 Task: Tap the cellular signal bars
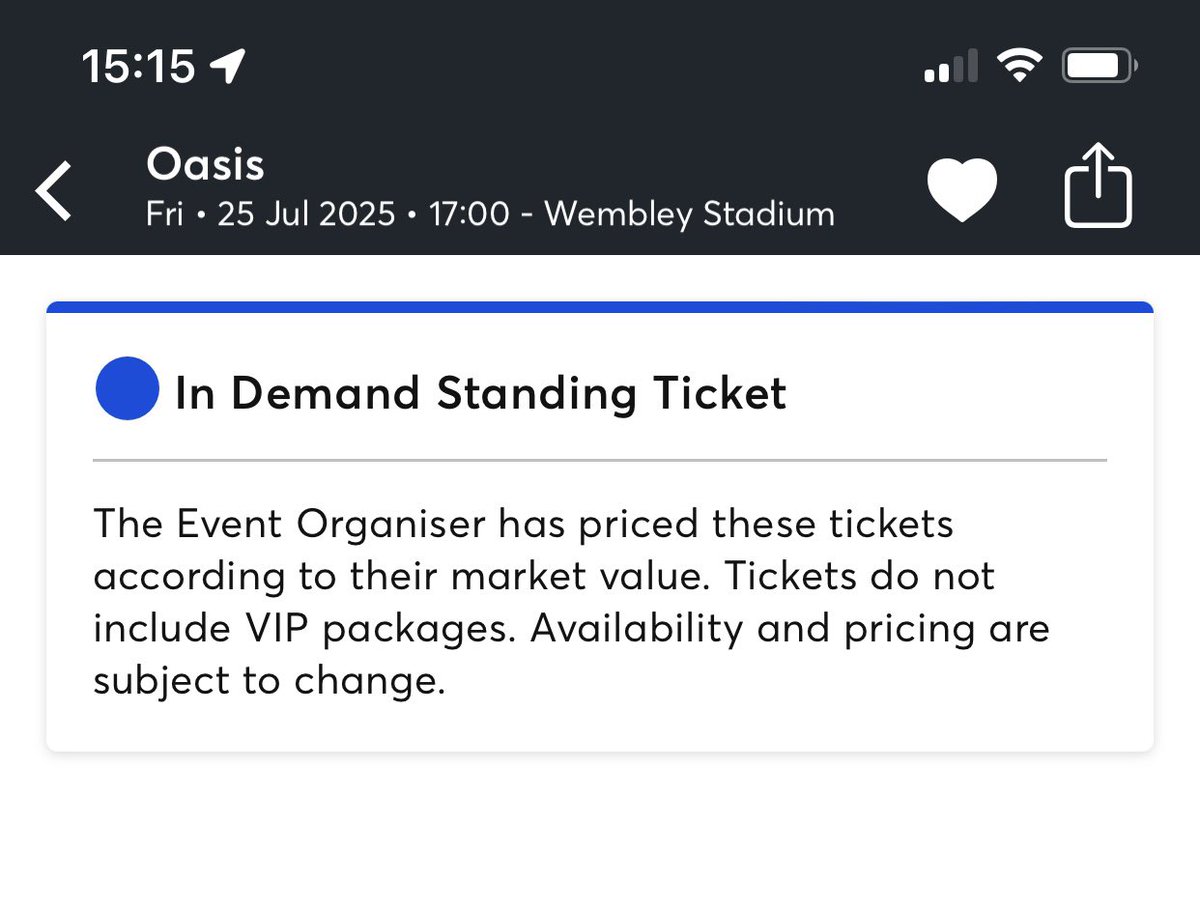coord(951,67)
